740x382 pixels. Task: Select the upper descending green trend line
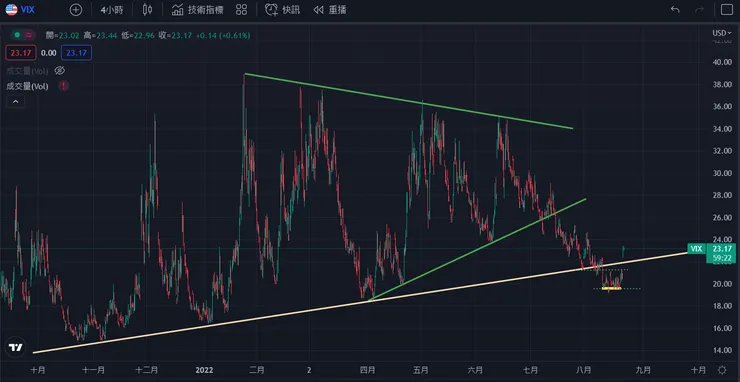pyautogui.click(x=409, y=101)
